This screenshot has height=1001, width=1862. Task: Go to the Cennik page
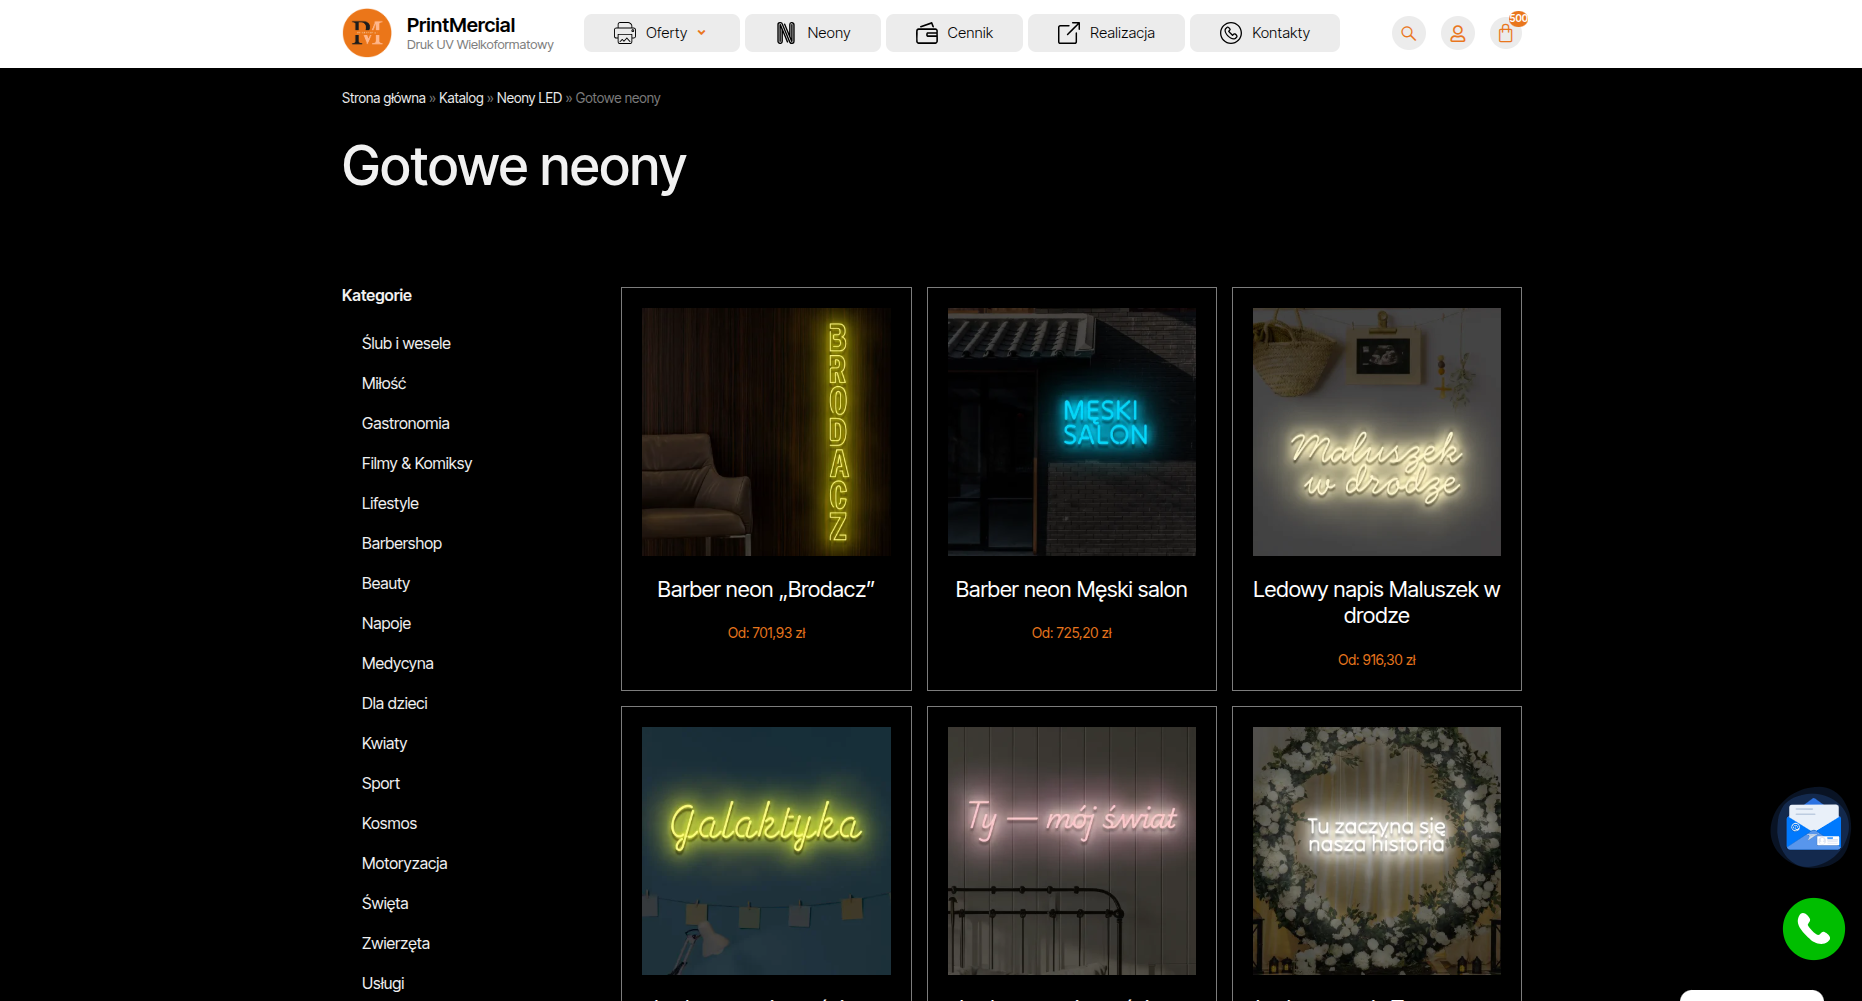tap(954, 33)
